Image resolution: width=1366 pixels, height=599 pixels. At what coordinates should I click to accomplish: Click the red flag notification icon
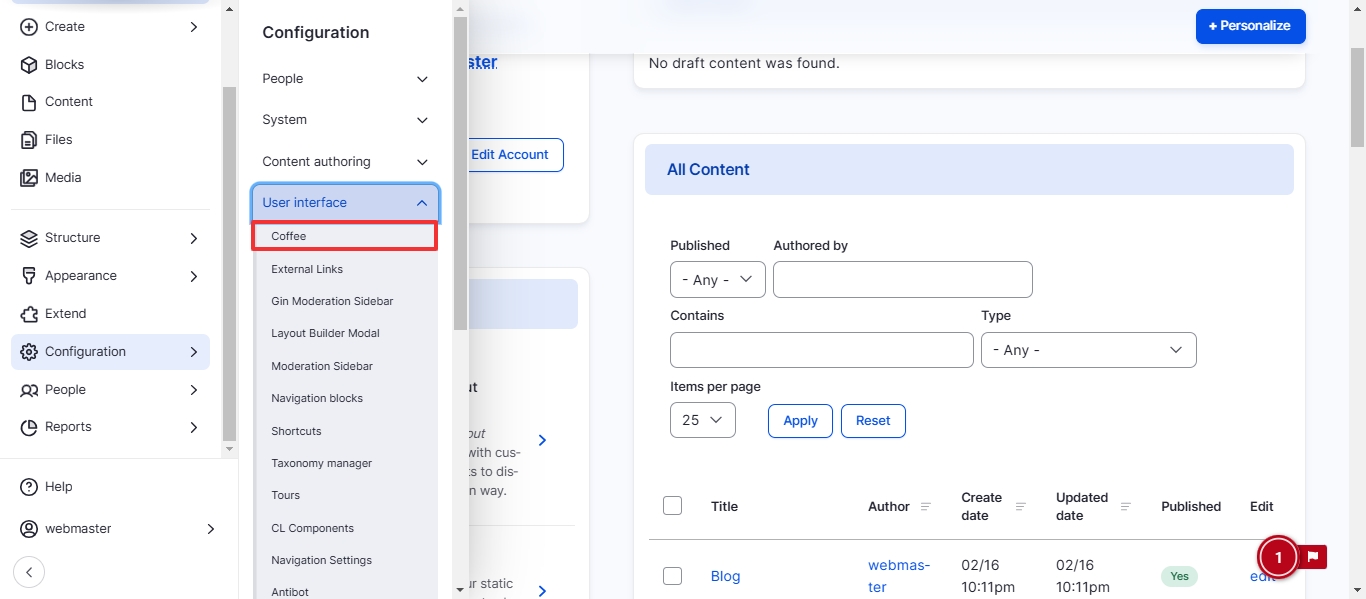coord(1313,557)
